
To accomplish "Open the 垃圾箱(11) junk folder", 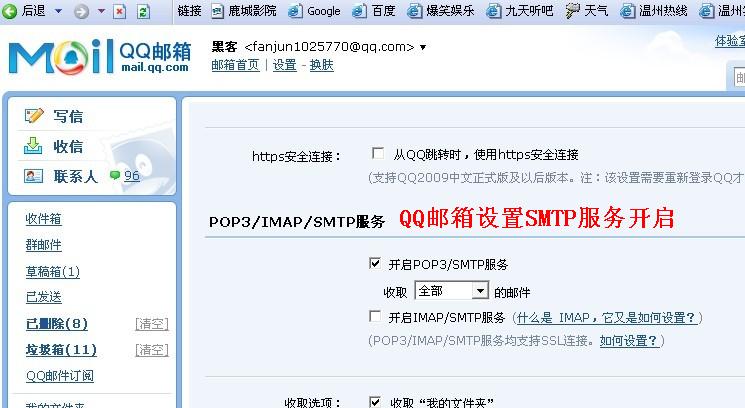I will click(61, 350).
